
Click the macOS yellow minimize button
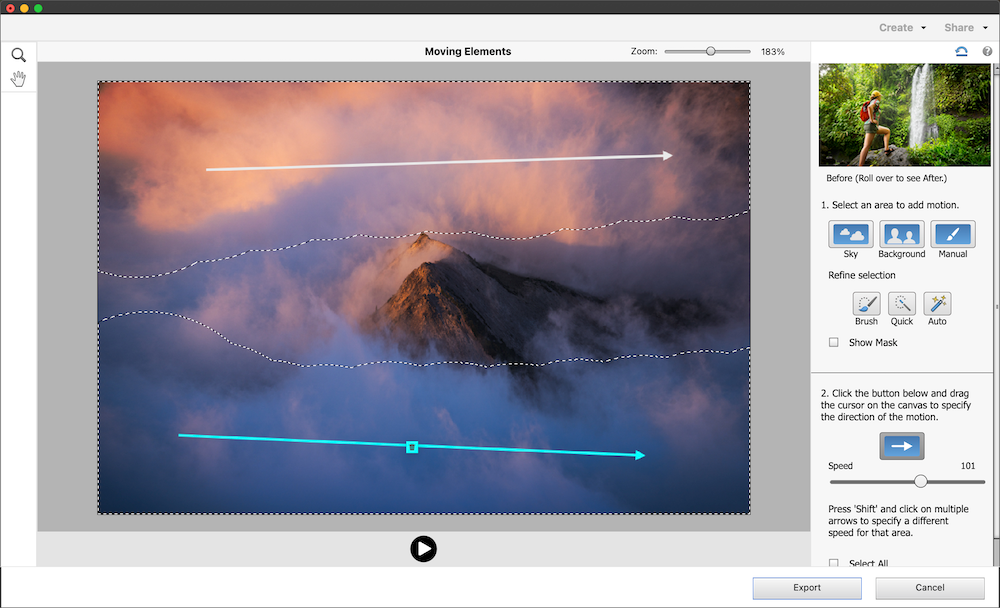[x=24, y=8]
